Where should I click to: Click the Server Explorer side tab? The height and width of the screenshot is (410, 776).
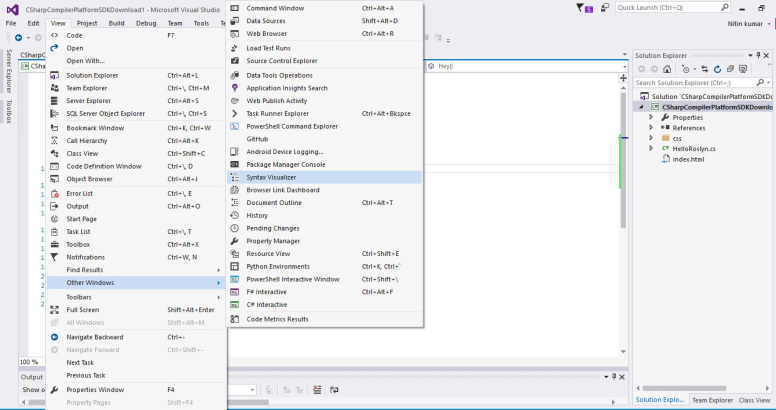(x=8, y=71)
